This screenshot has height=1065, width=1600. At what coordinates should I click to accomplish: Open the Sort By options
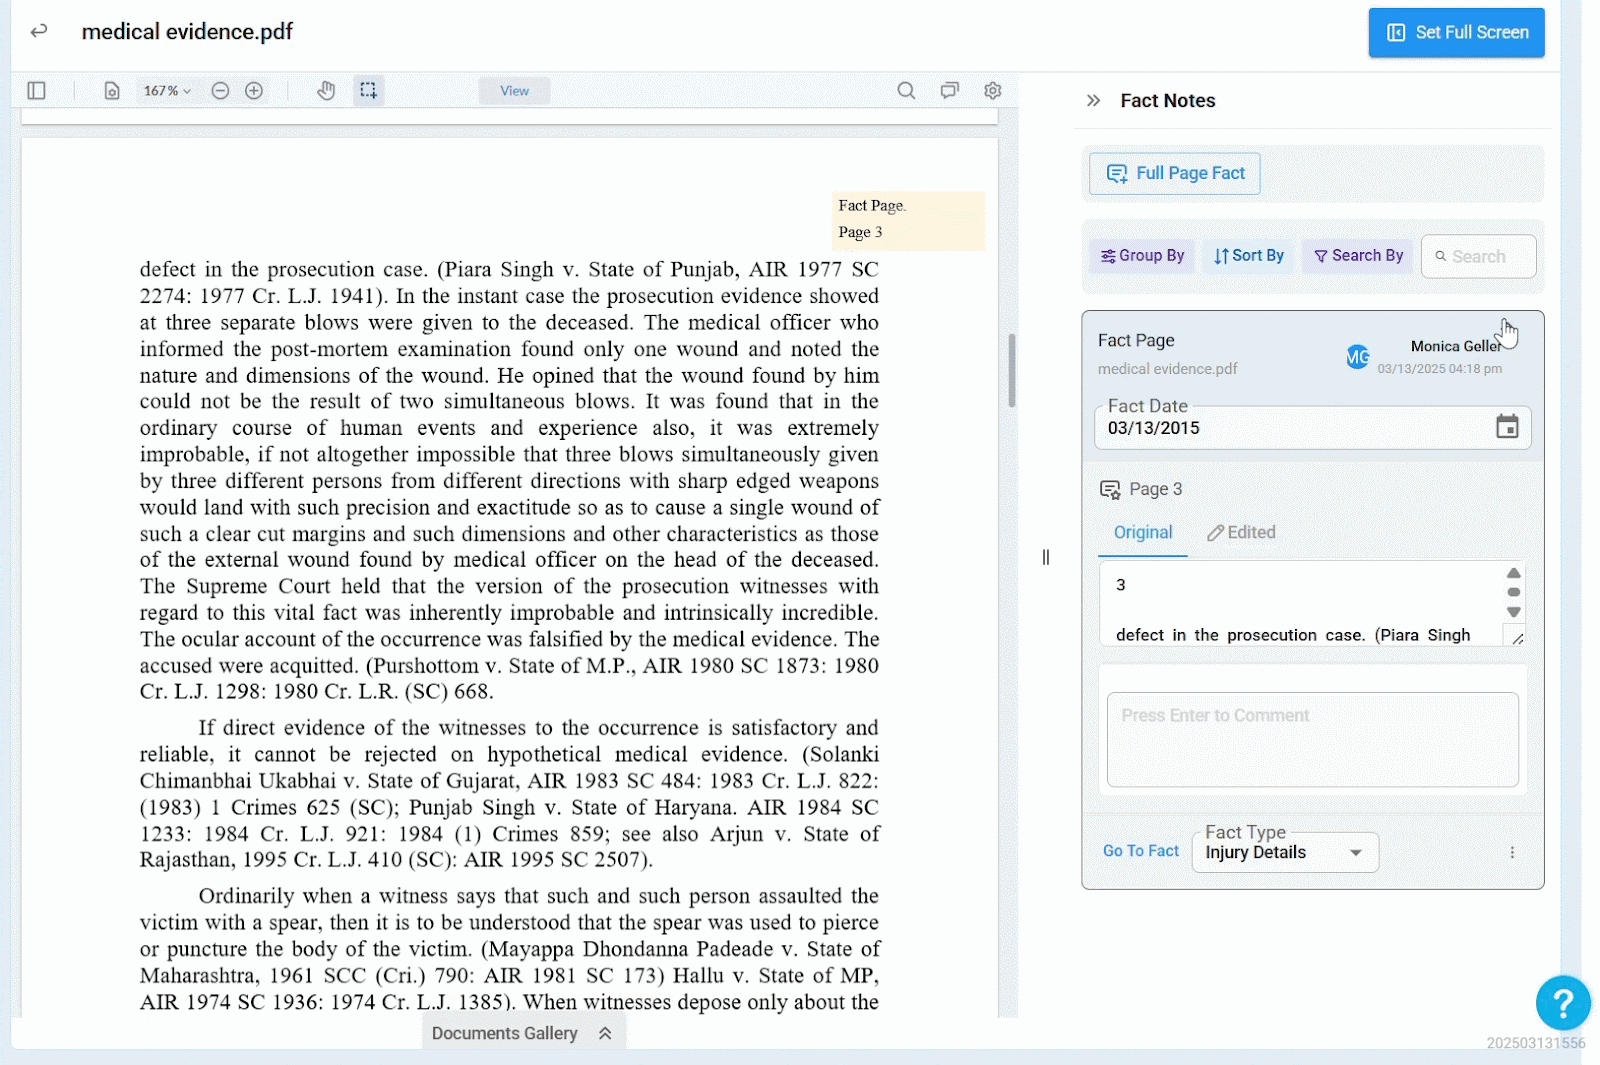(1248, 256)
